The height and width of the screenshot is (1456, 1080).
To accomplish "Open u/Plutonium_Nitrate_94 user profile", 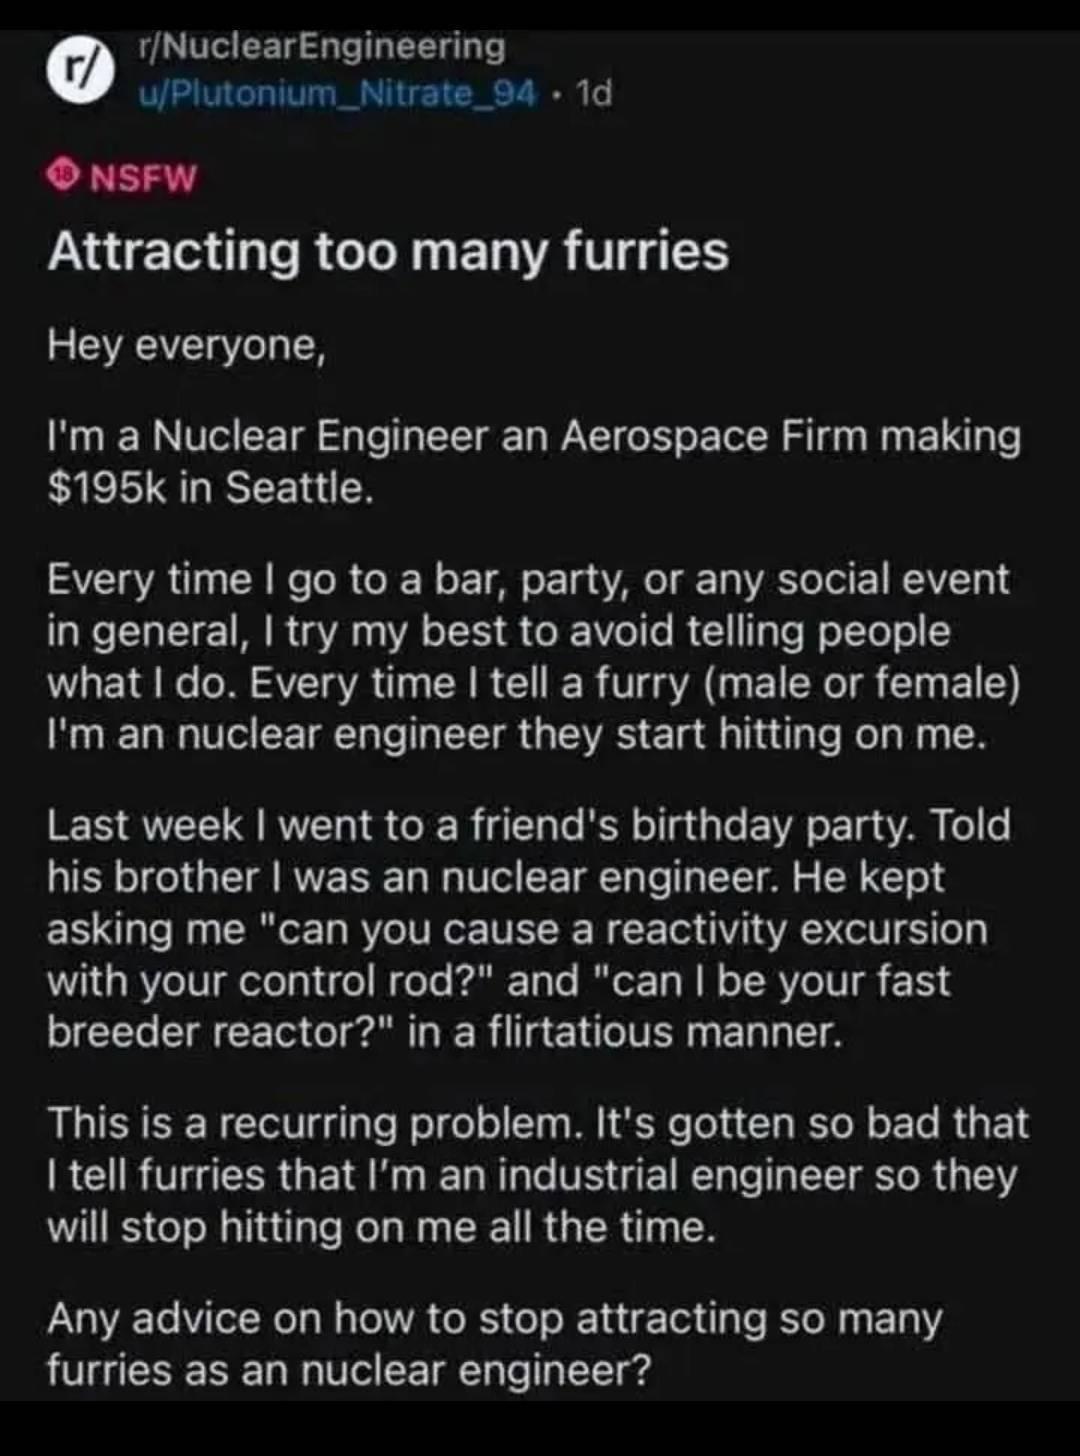I will (337, 93).
